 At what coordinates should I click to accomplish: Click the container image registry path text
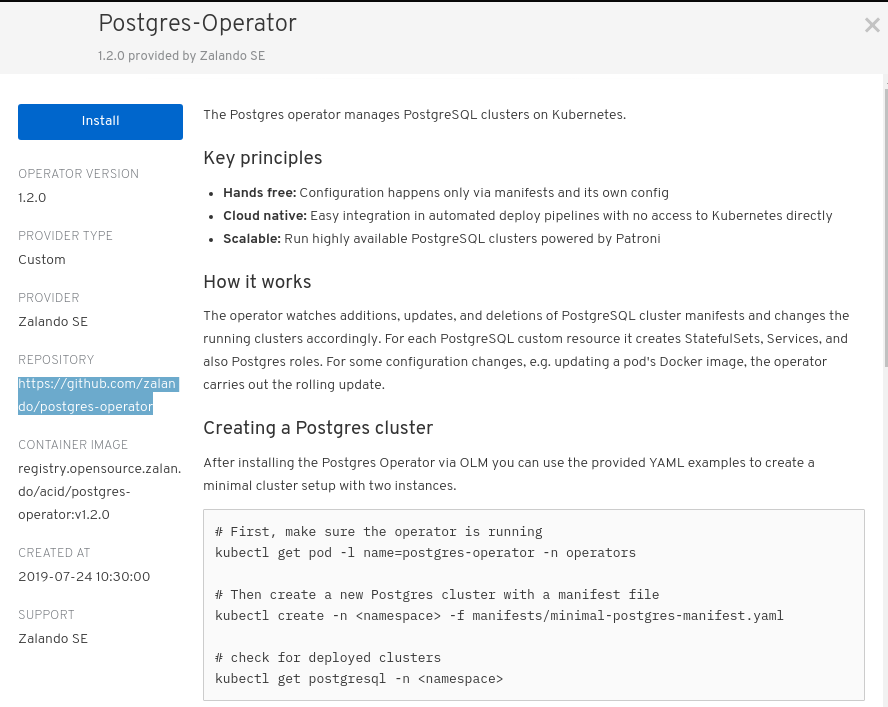[100, 492]
